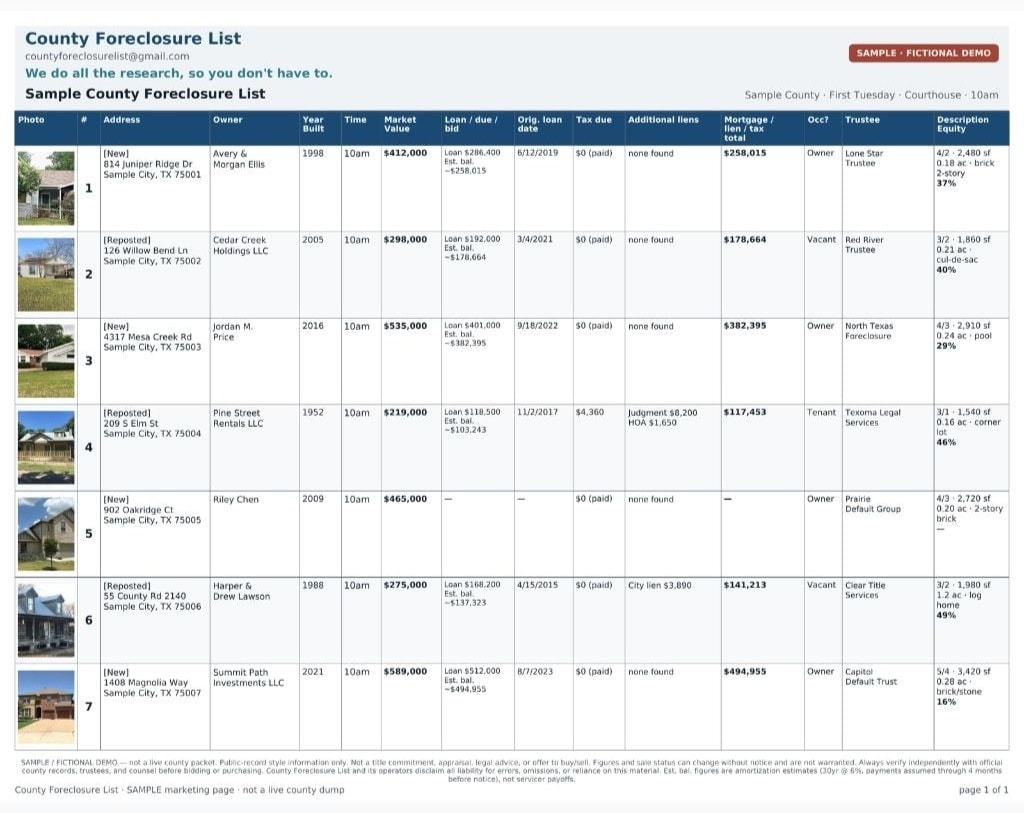Click the Texoma Legal Services trustee cell
This screenshot has width=1024, height=813.
[x=872, y=417]
